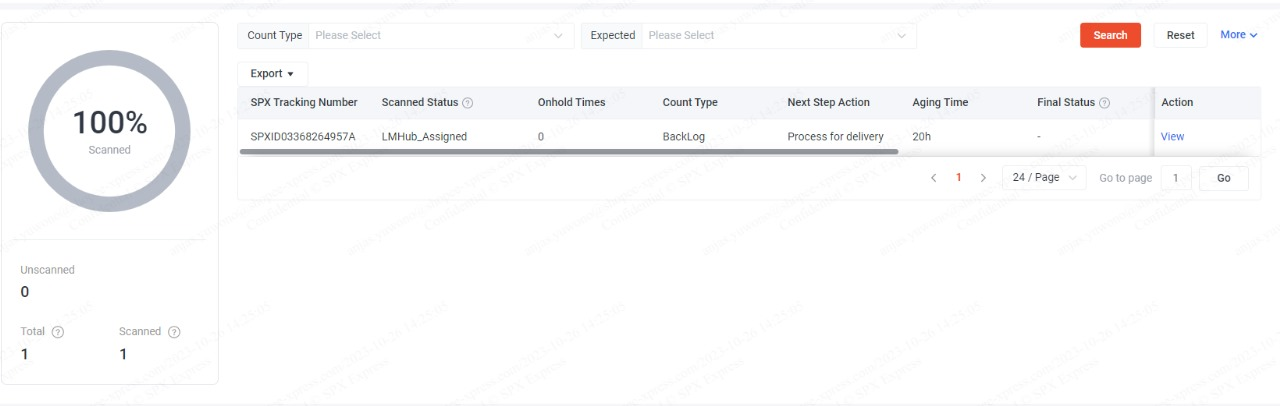
Task: Click help icon beside Final Status header
Action: [1104, 103]
